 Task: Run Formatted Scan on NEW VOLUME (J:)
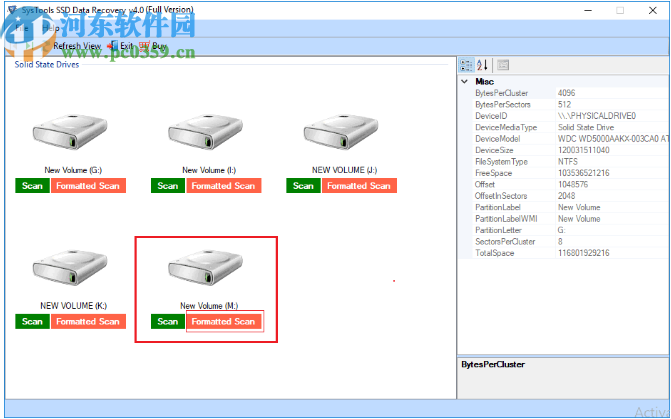(x=359, y=186)
